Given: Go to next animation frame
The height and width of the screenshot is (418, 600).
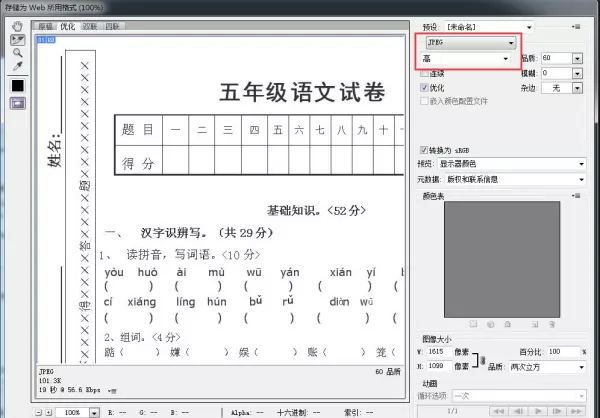Looking at the screenshot, I should click(557, 411).
